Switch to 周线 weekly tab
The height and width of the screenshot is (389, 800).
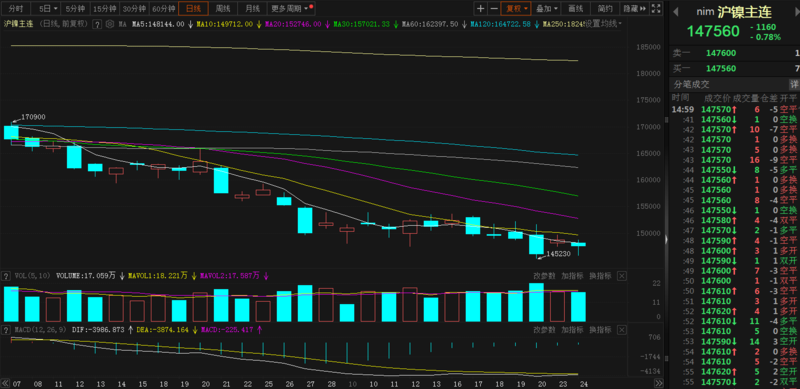coord(223,9)
